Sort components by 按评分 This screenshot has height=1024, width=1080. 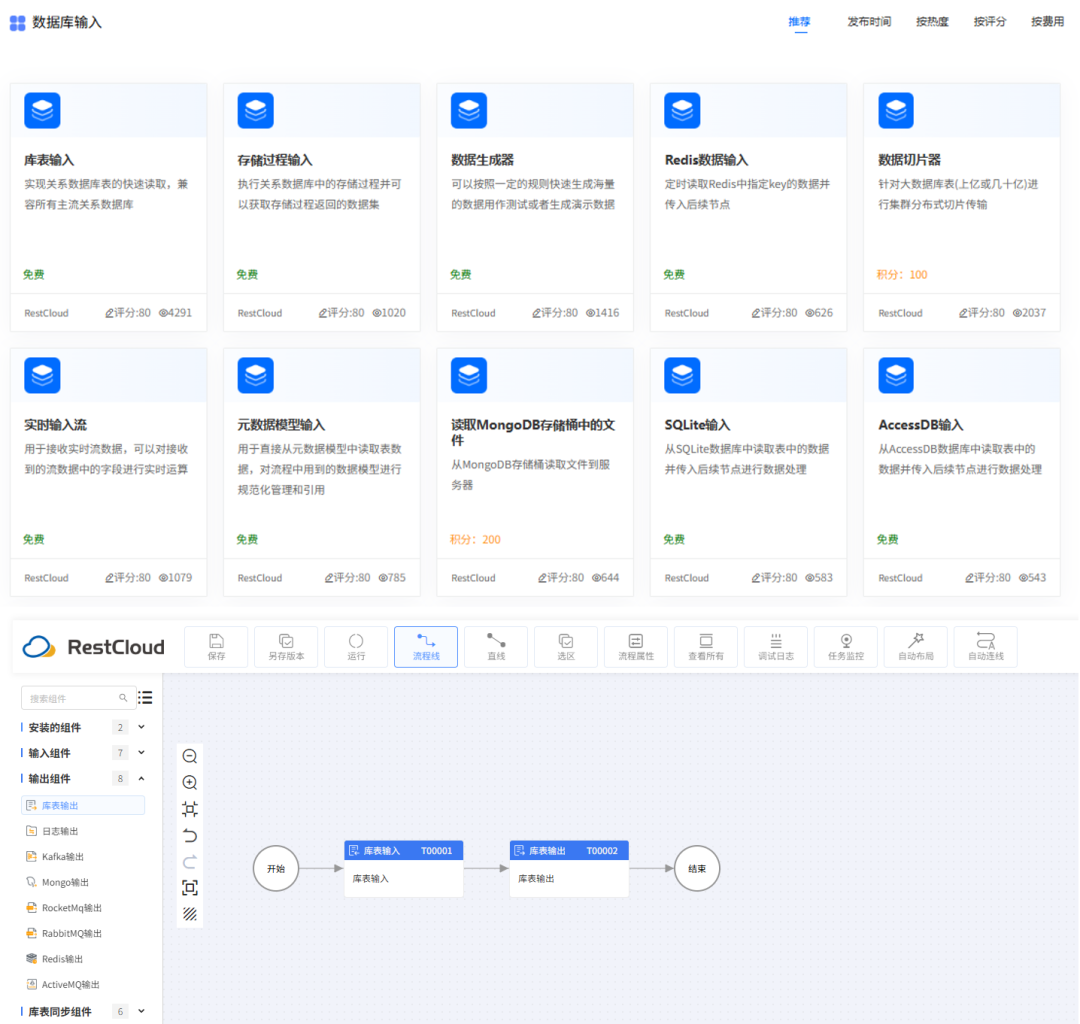pyautogui.click(x=990, y=22)
